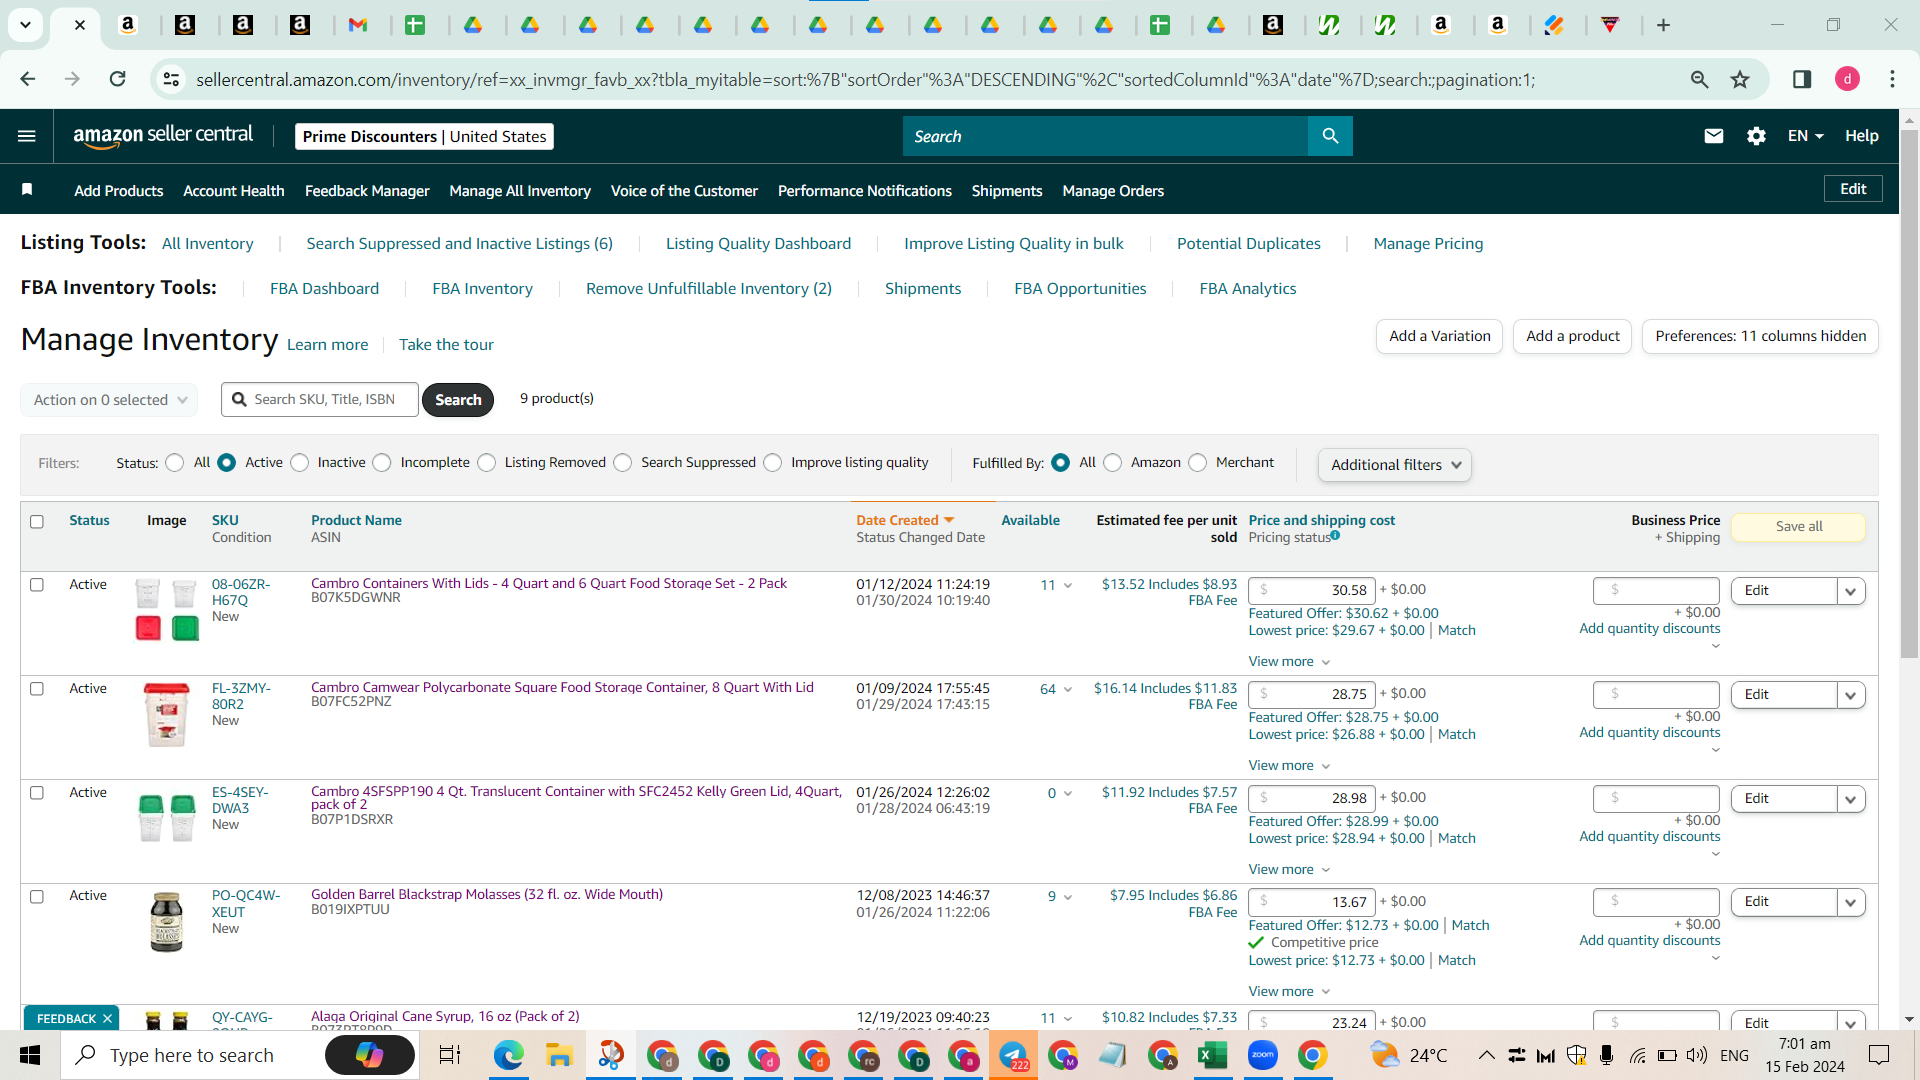The image size is (1920, 1080).
Task: Select the All status radio button
Action: [x=175, y=463]
